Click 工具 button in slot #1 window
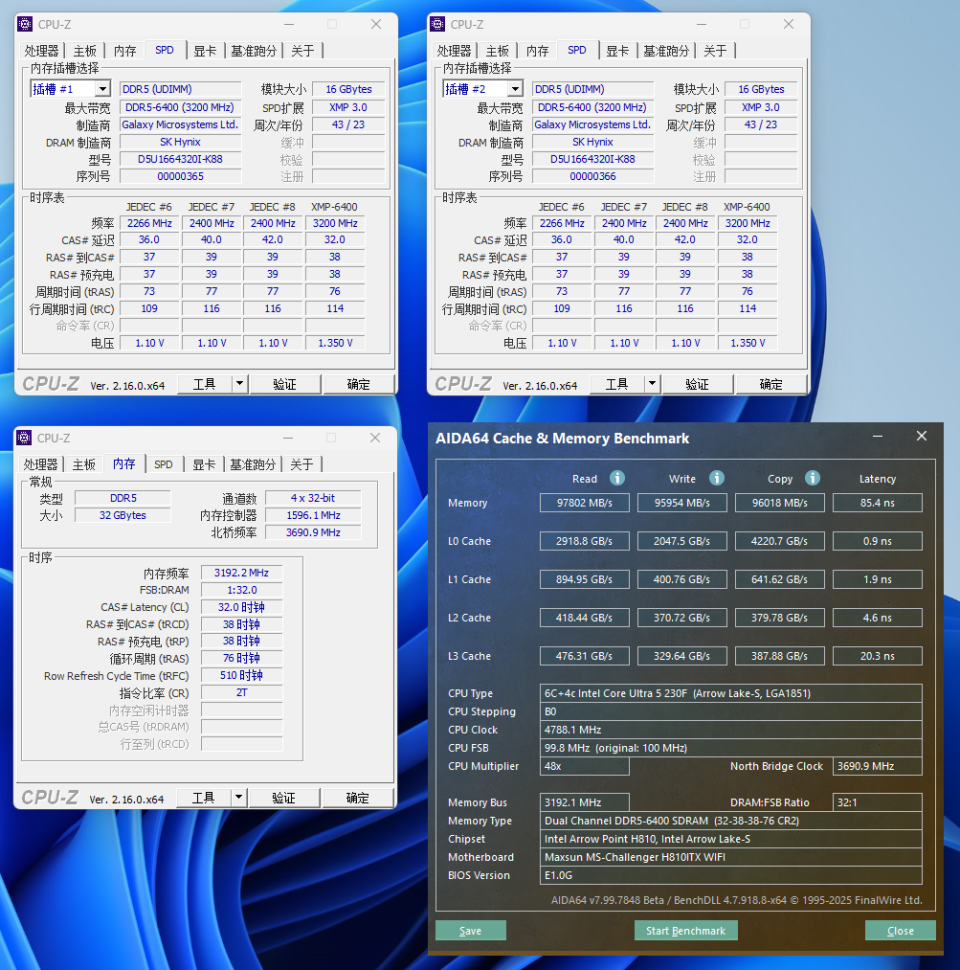This screenshot has width=960, height=970. coord(205,384)
